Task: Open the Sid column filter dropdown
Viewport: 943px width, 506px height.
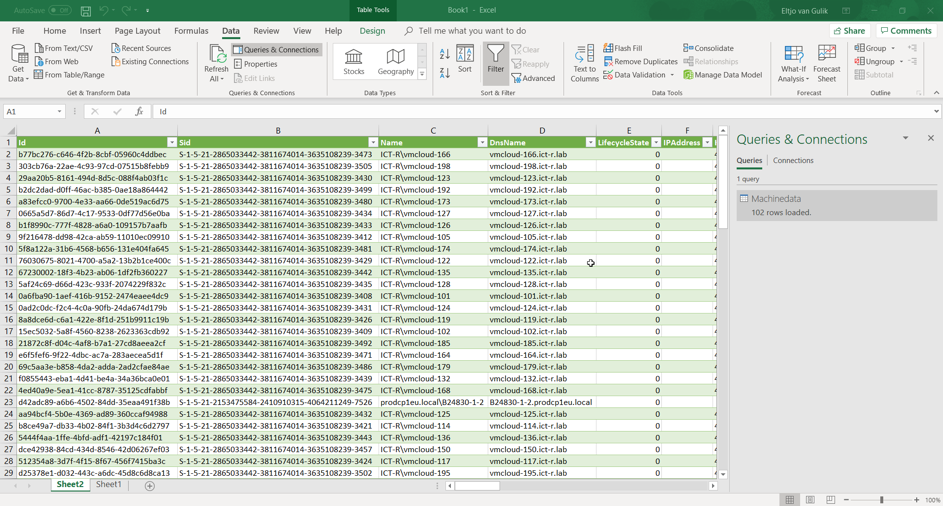Action: [x=373, y=143]
